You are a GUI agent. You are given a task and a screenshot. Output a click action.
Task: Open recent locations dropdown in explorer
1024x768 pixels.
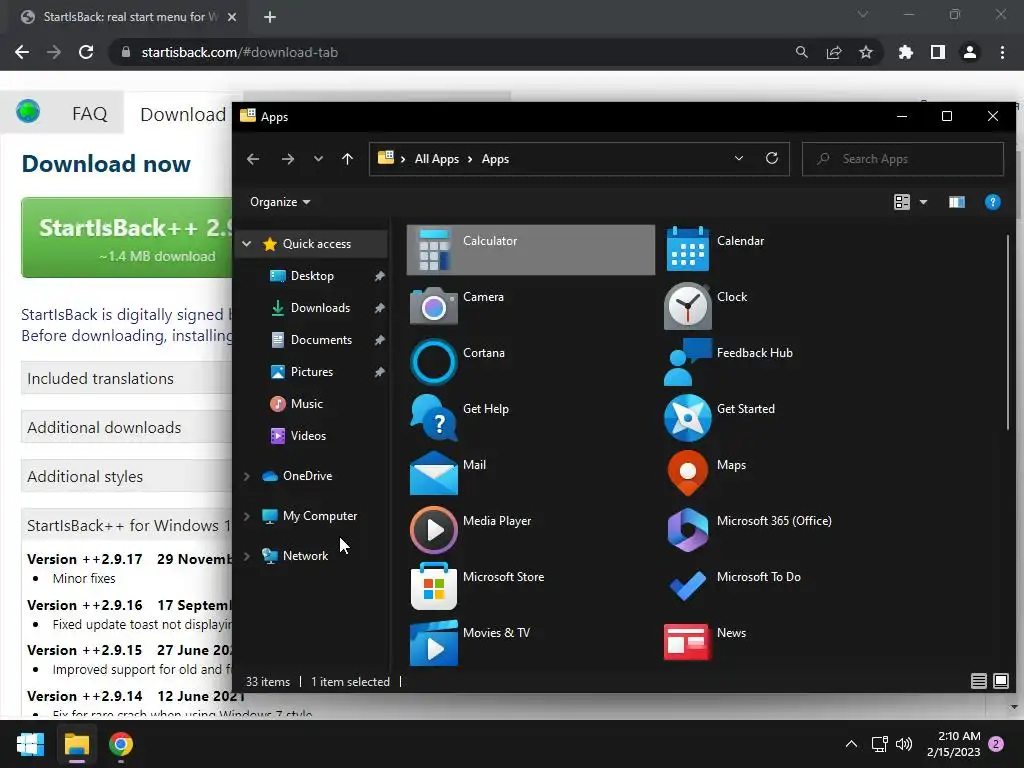318,159
